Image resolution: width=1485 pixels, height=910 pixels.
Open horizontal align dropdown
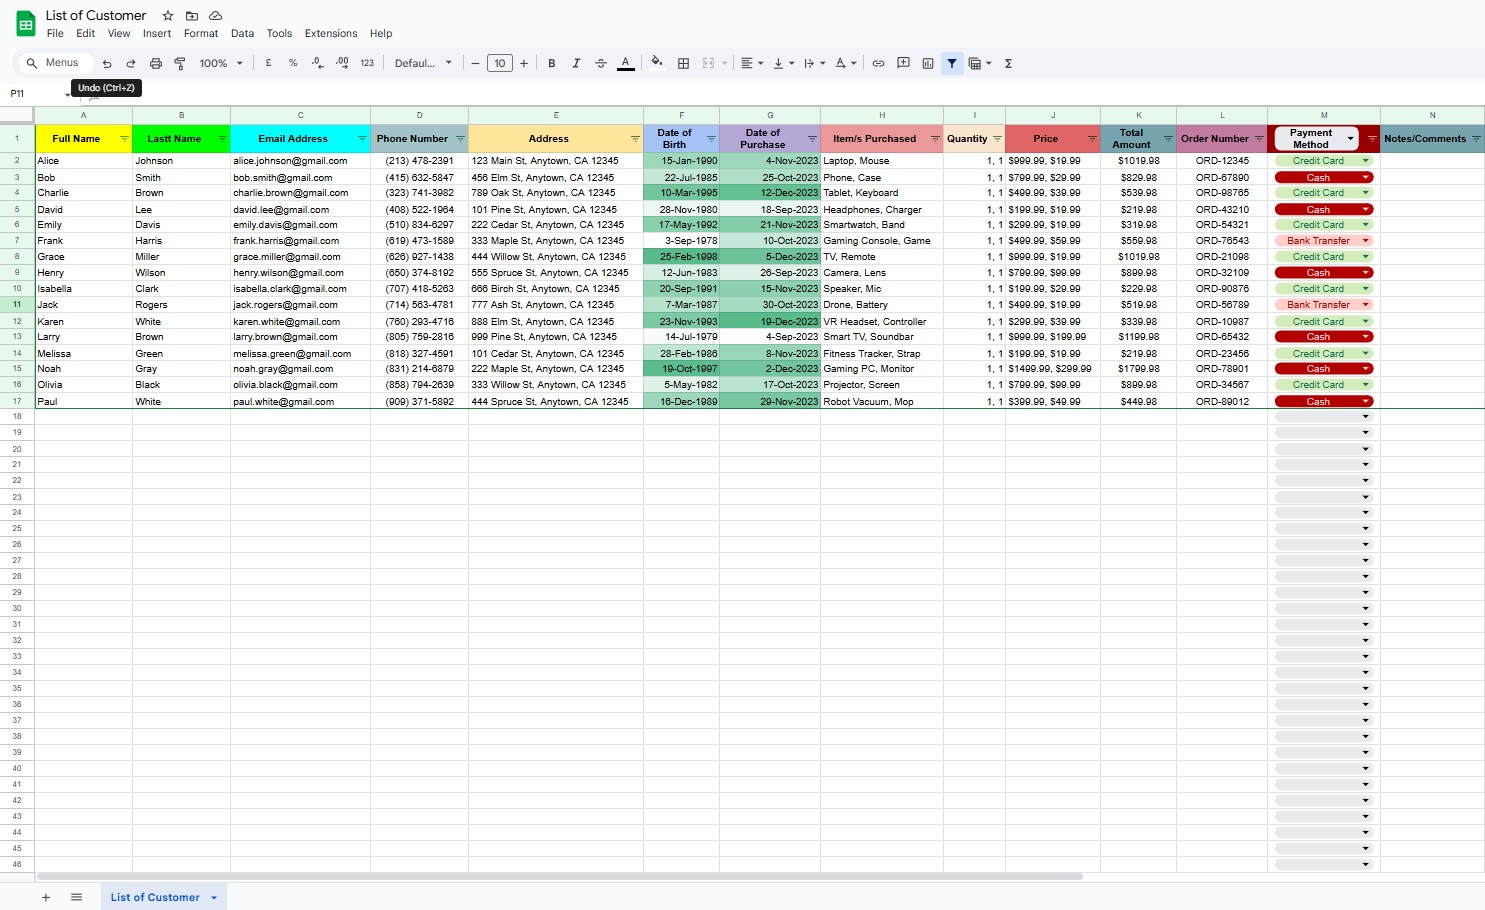point(752,63)
